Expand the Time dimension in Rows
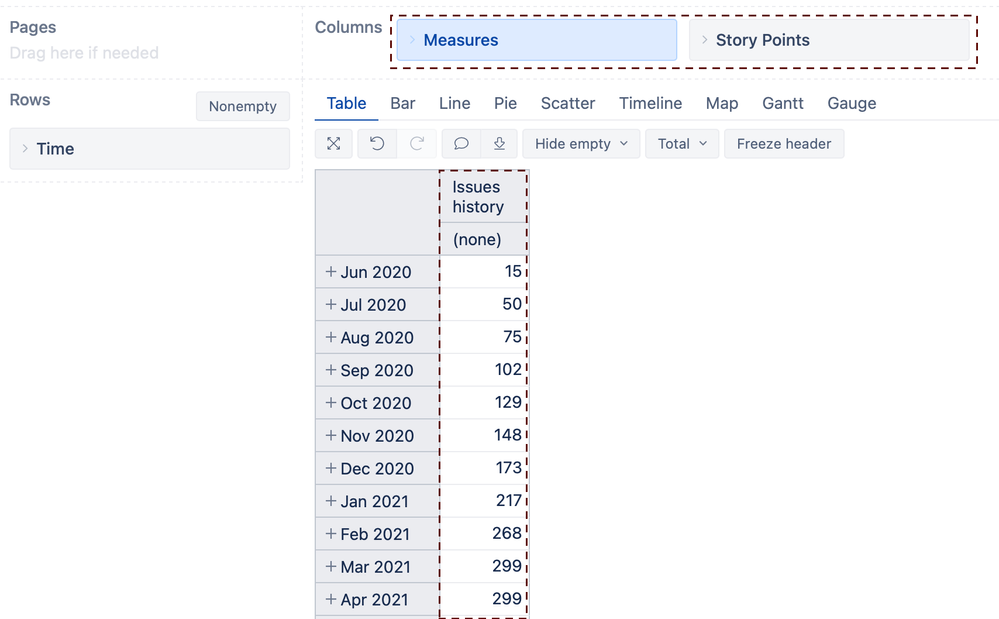Image resolution: width=999 pixels, height=619 pixels. click(x=24, y=148)
